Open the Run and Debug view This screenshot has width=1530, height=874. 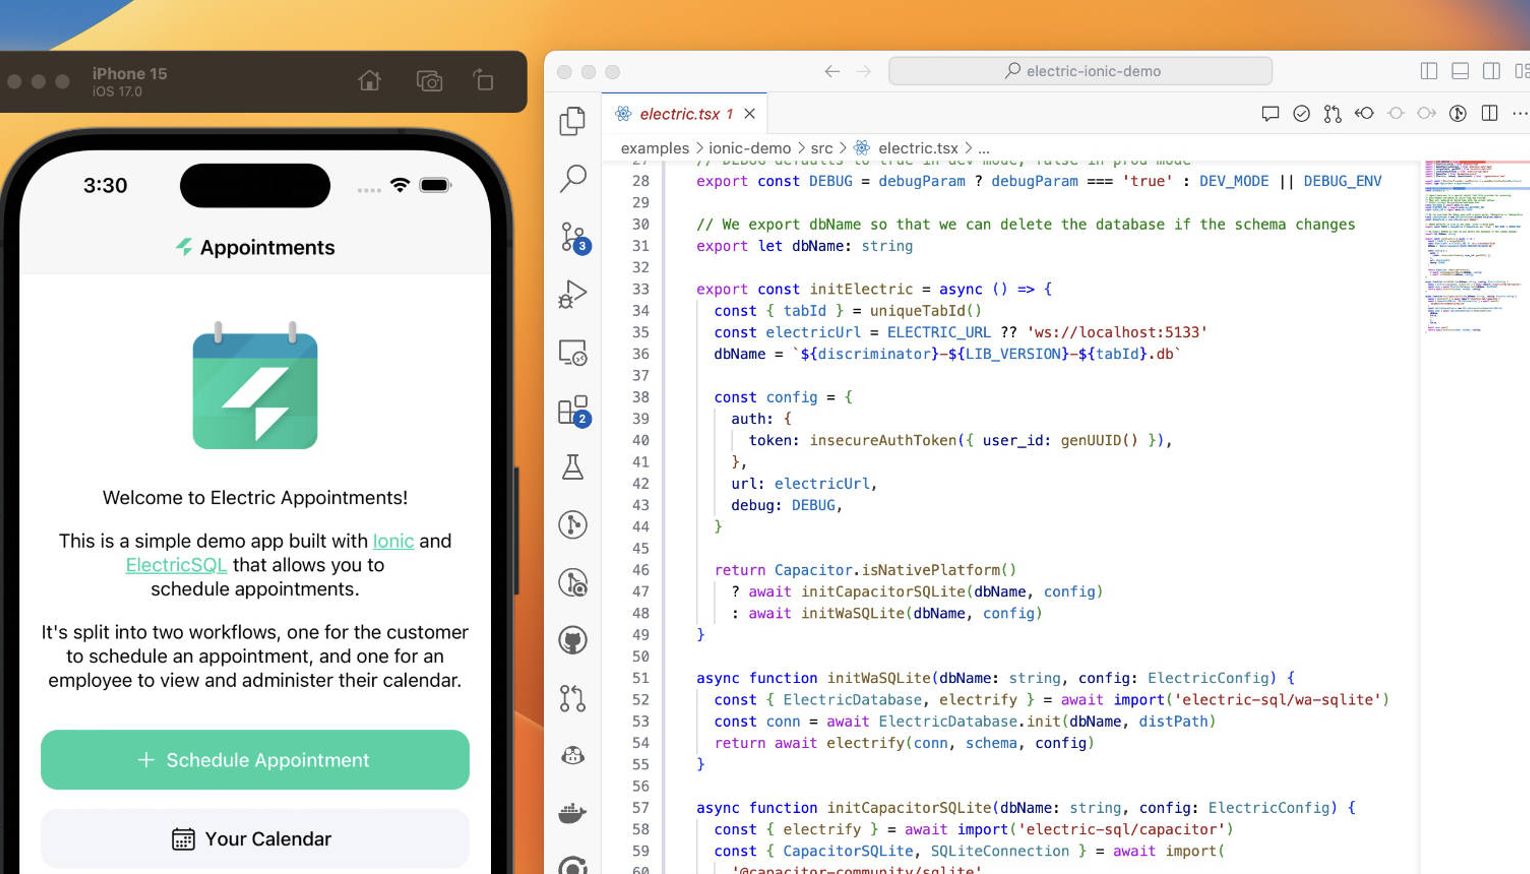click(x=572, y=294)
